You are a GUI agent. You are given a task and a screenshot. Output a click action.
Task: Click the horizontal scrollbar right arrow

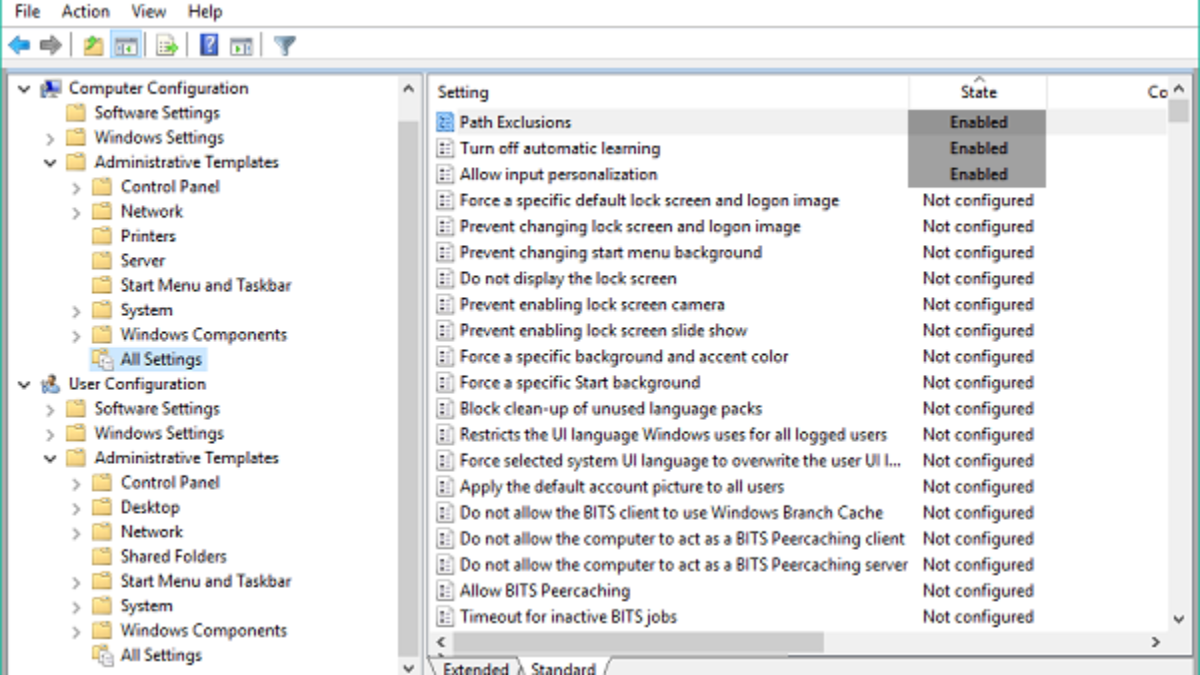(x=1155, y=642)
